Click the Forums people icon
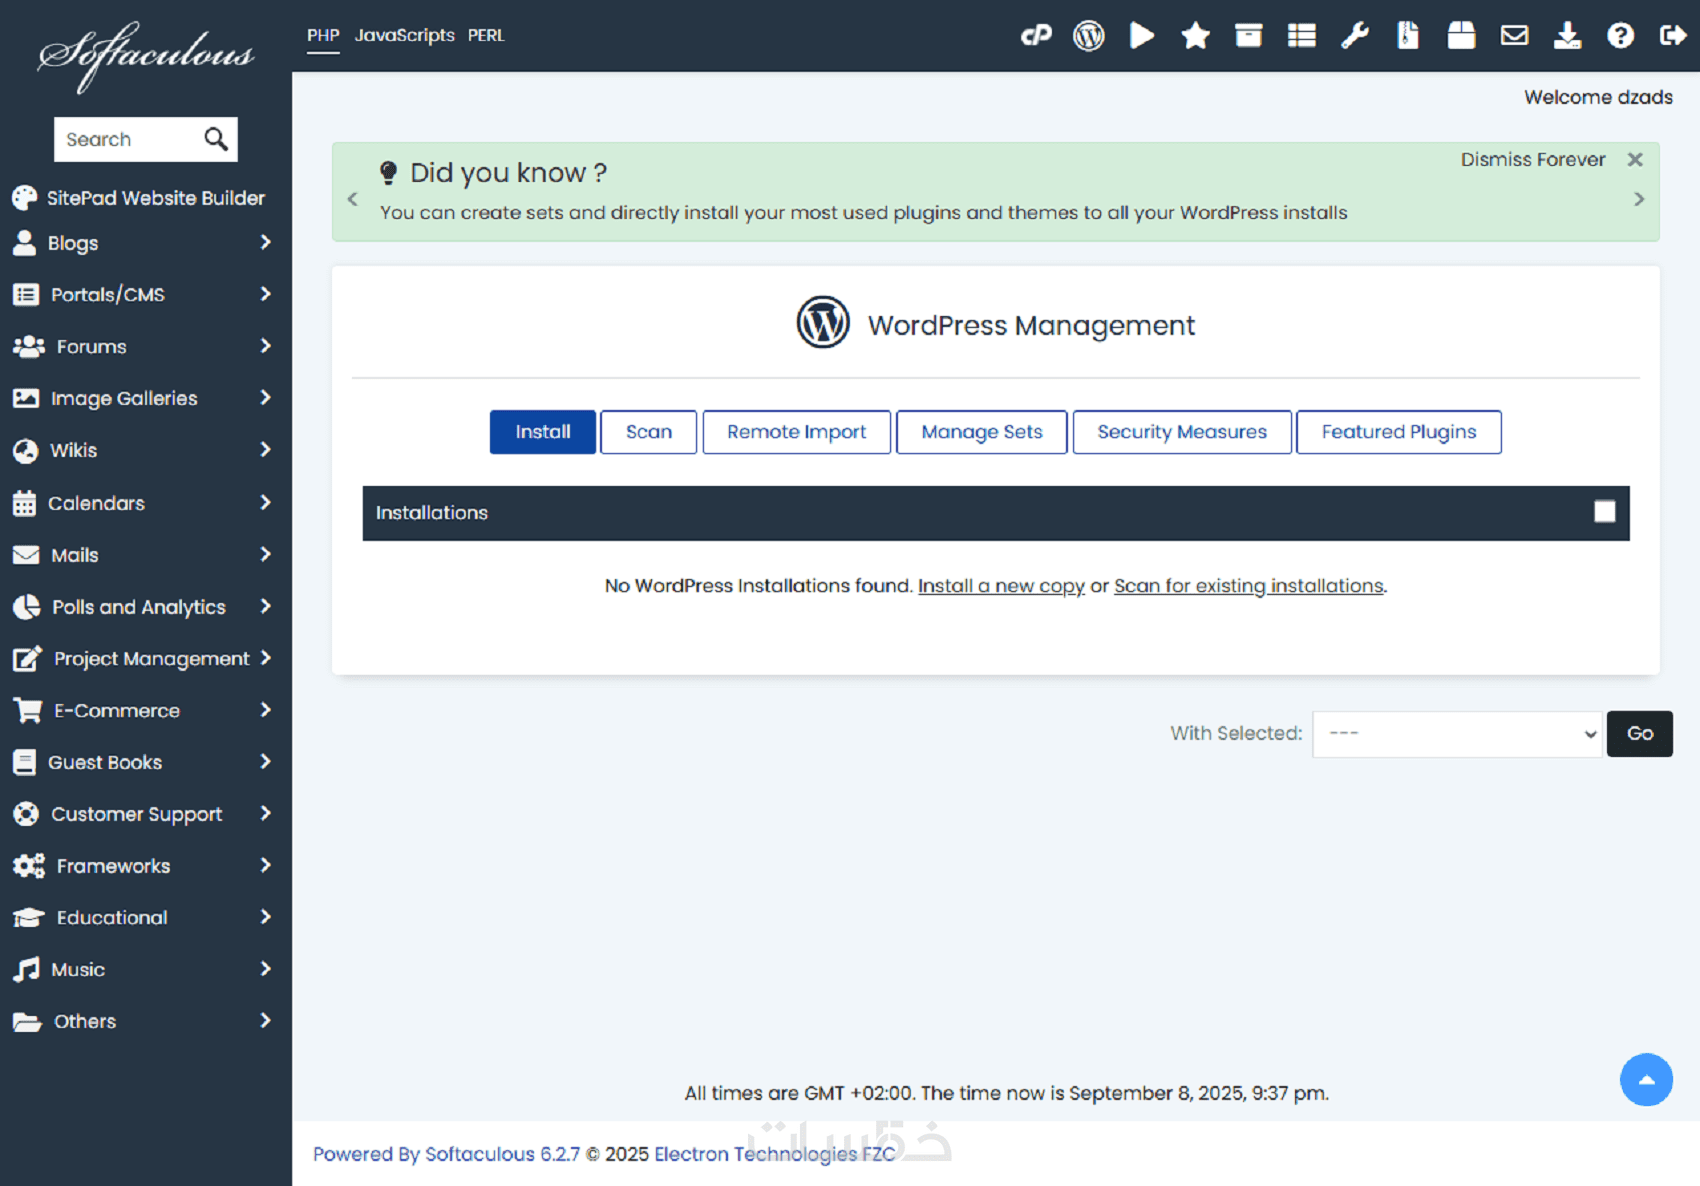This screenshot has height=1186, width=1700. click(29, 347)
